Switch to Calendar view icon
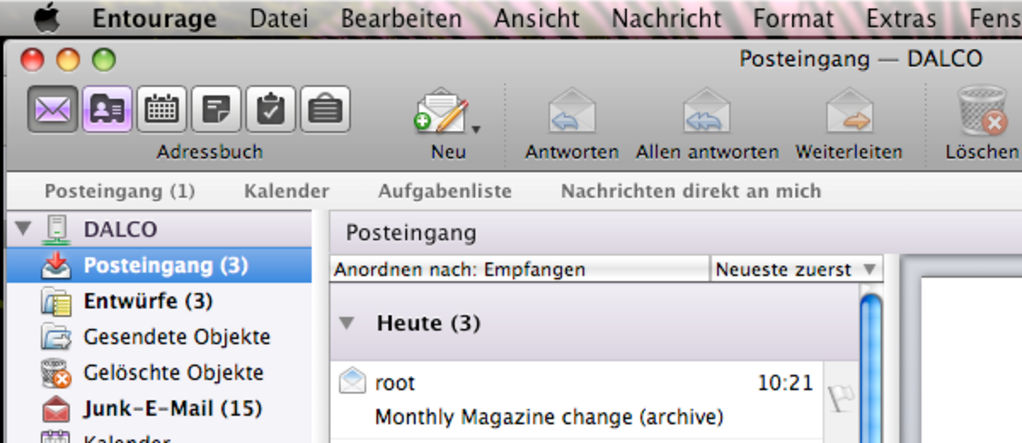 (162, 109)
